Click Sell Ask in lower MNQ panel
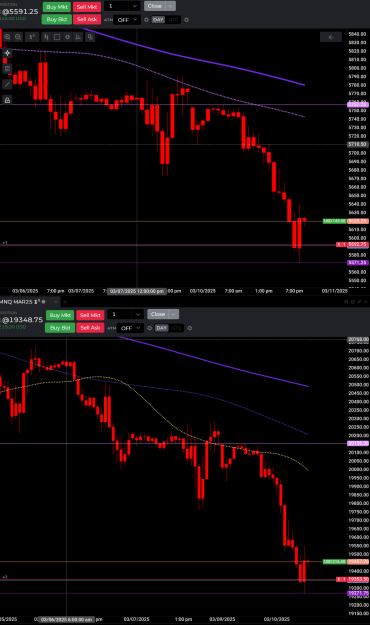Image resolution: width=370 pixels, height=625 pixels. pyautogui.click(x=90, y=328)
